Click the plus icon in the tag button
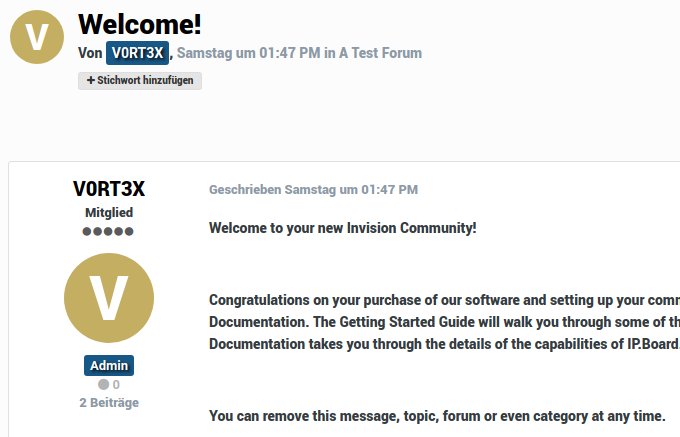680x437 pixels. (x=90, y=81)
